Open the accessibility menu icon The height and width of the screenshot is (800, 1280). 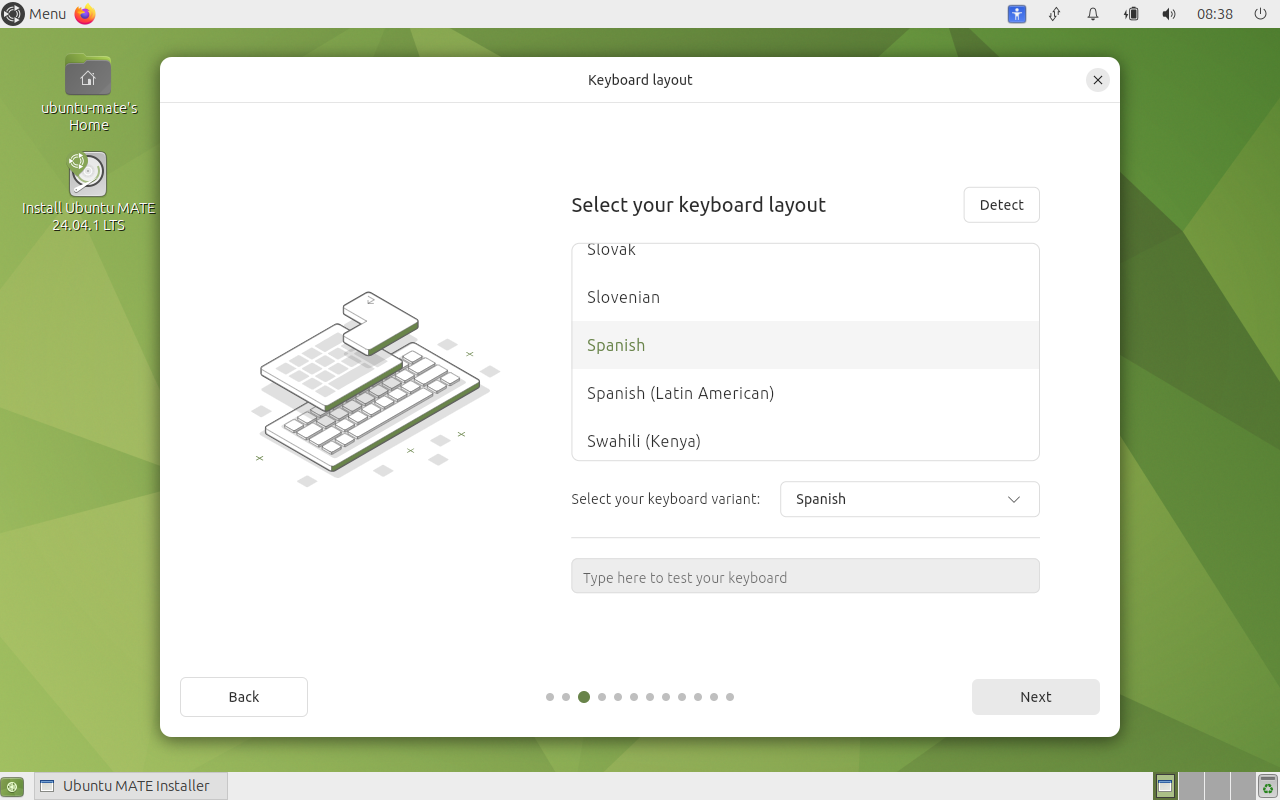pyautogui.click(x=1016, y=14)
